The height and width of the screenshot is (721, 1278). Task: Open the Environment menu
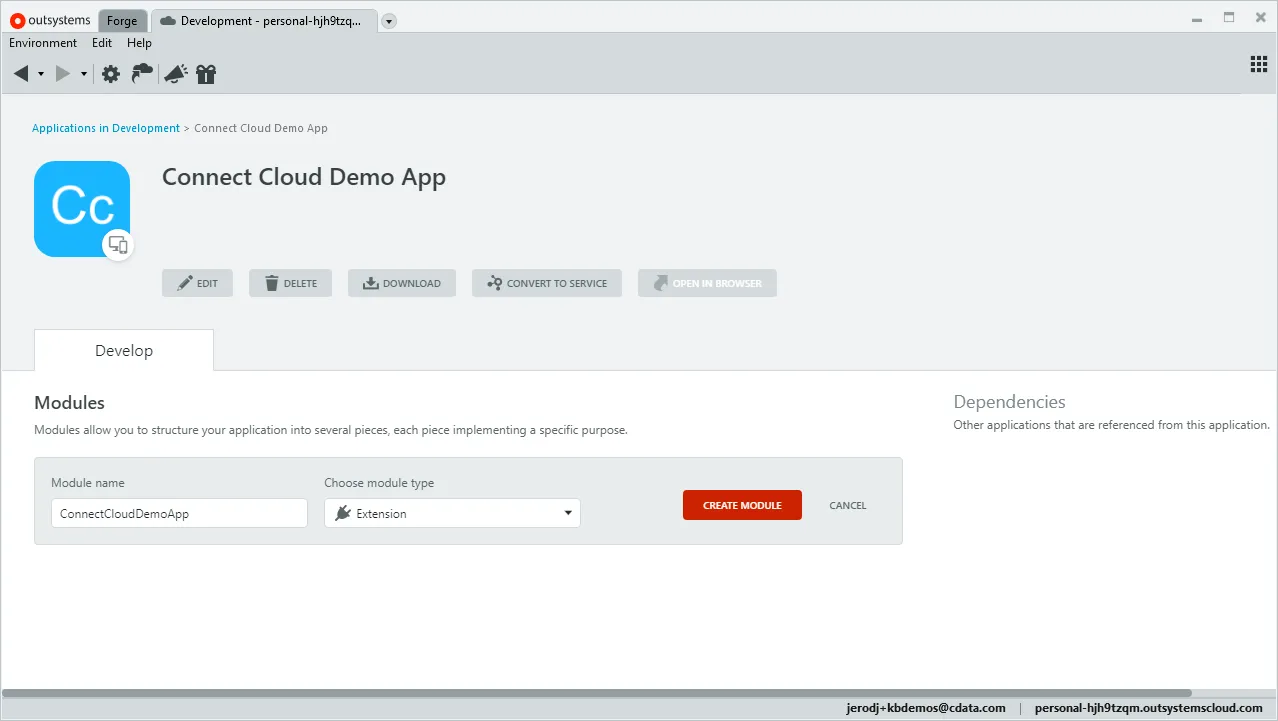(42, 43)
